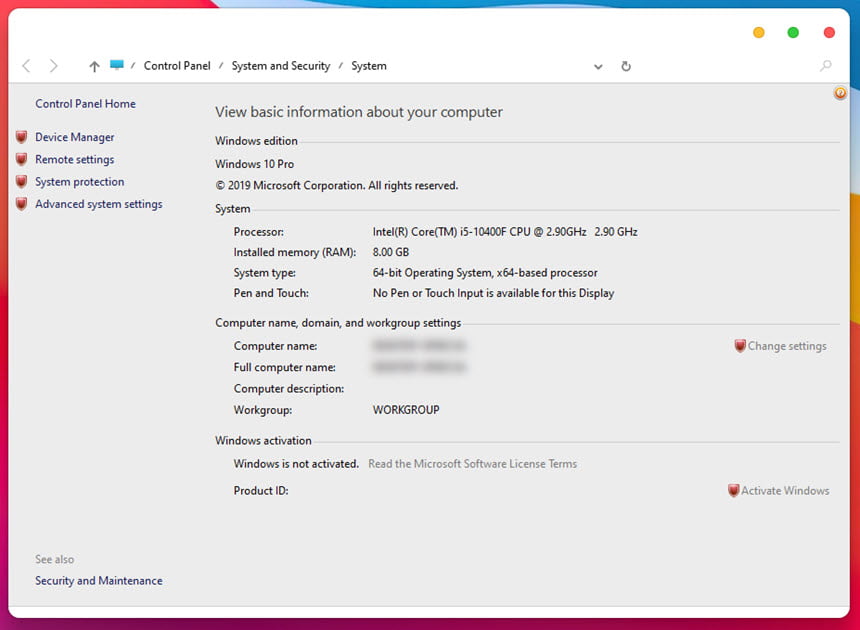Click the 'Product ID:' label
This screenshot has width=860, height=630.
coord(261,491)
